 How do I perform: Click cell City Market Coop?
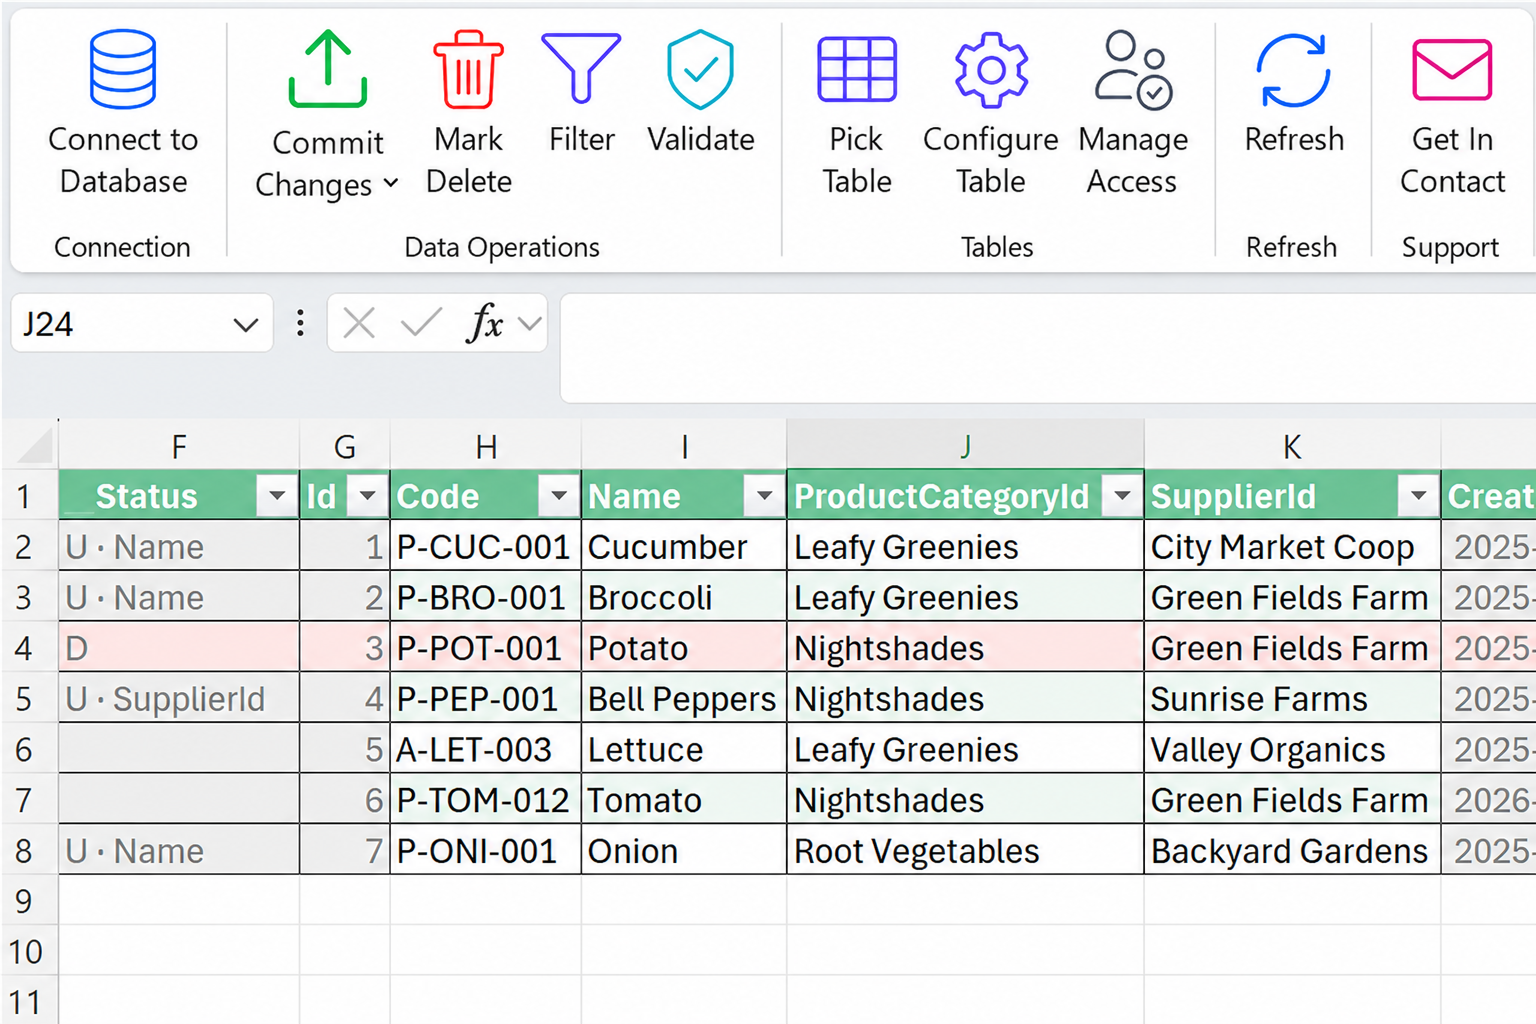pos(1292,547)
